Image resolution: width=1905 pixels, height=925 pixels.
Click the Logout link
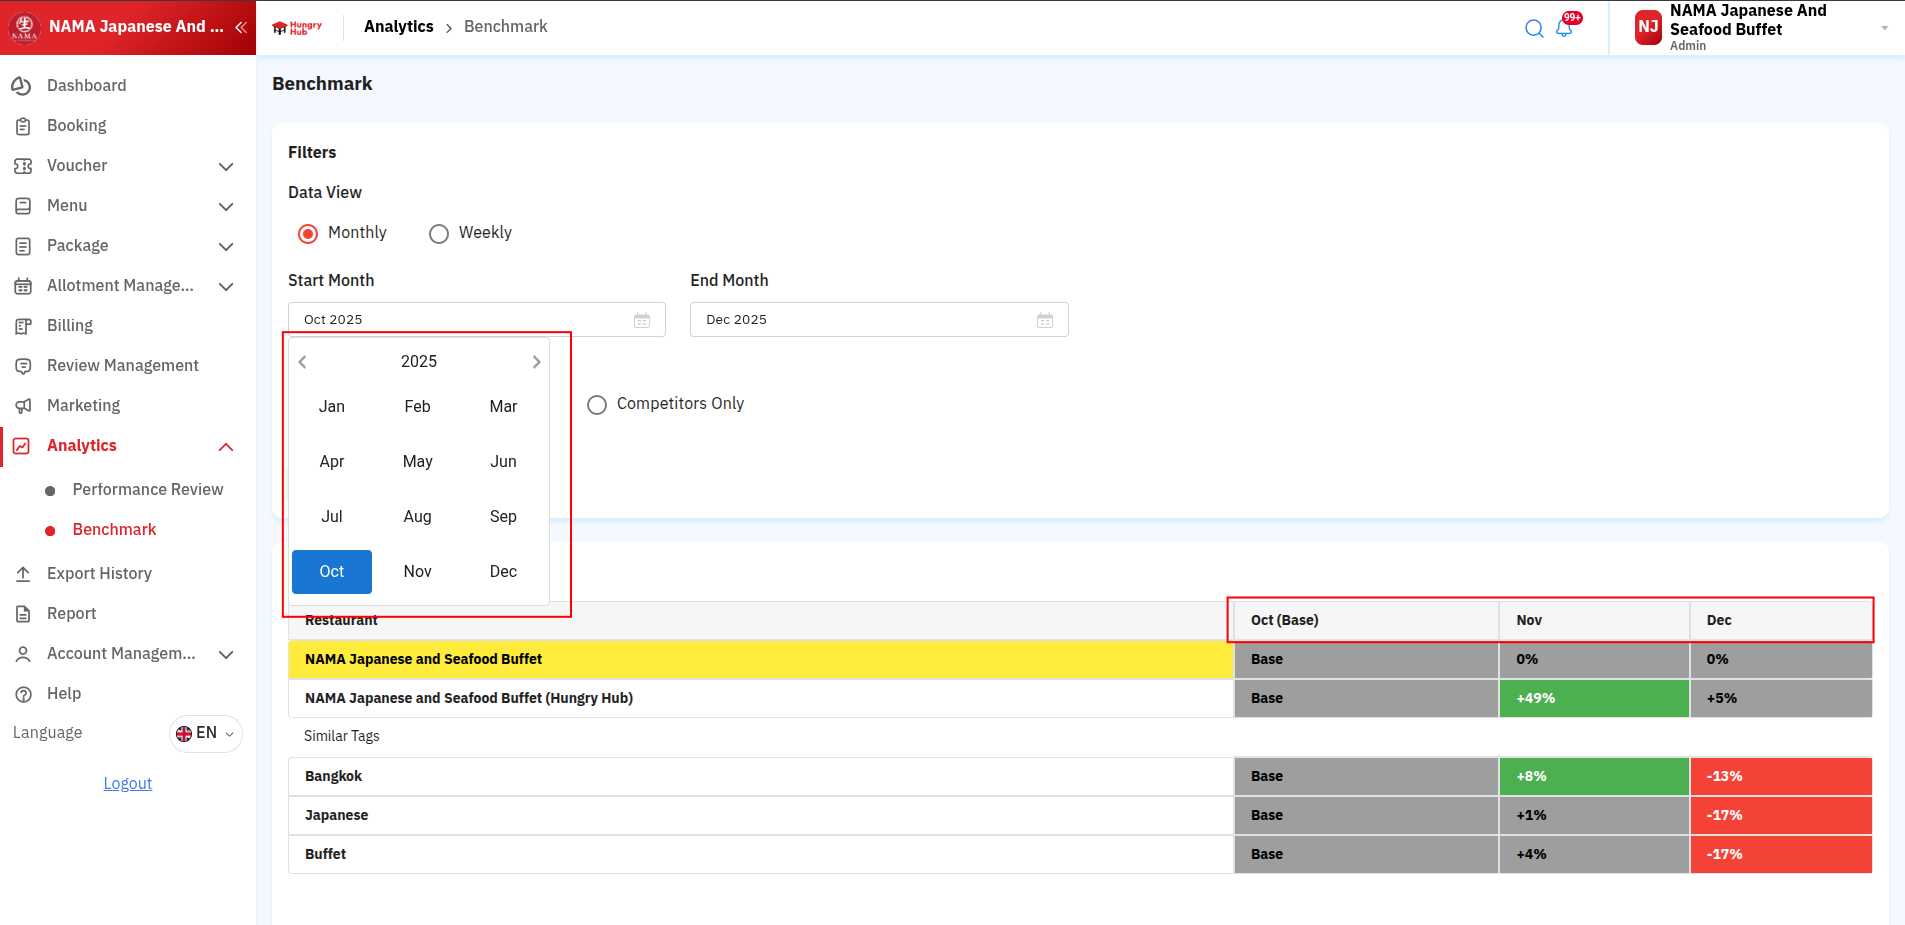click(x=128, y=784)
